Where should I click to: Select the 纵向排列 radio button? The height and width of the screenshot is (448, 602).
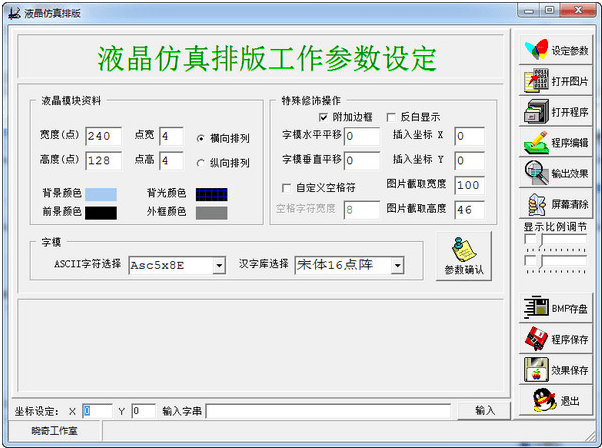pyautogui.click(x=201, y=163)
